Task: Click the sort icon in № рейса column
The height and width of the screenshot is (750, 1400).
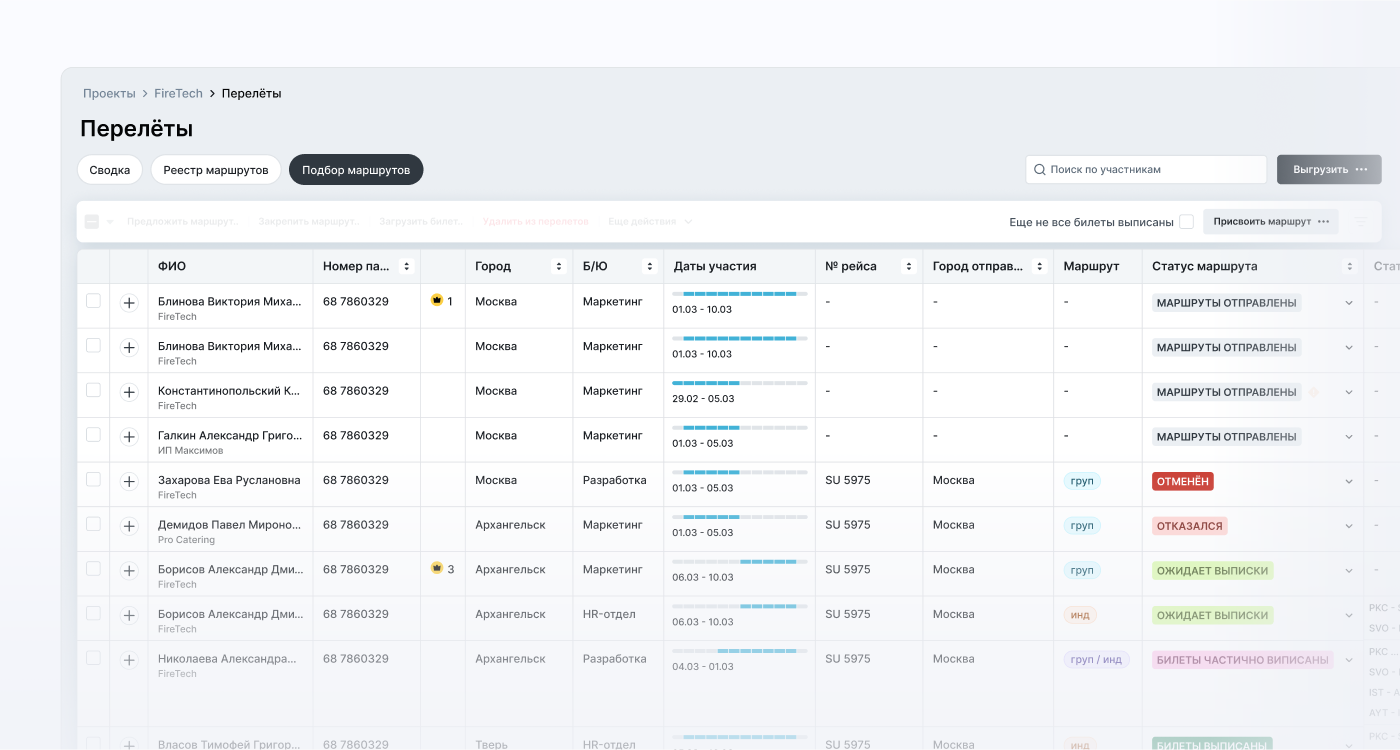Action: (x=908, y=267)
